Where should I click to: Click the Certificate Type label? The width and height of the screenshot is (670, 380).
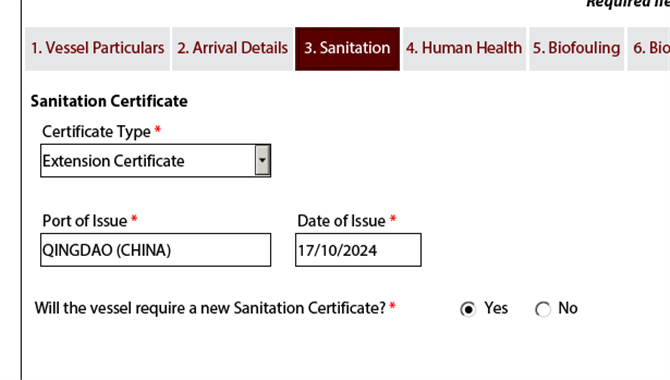click(96, 132)
